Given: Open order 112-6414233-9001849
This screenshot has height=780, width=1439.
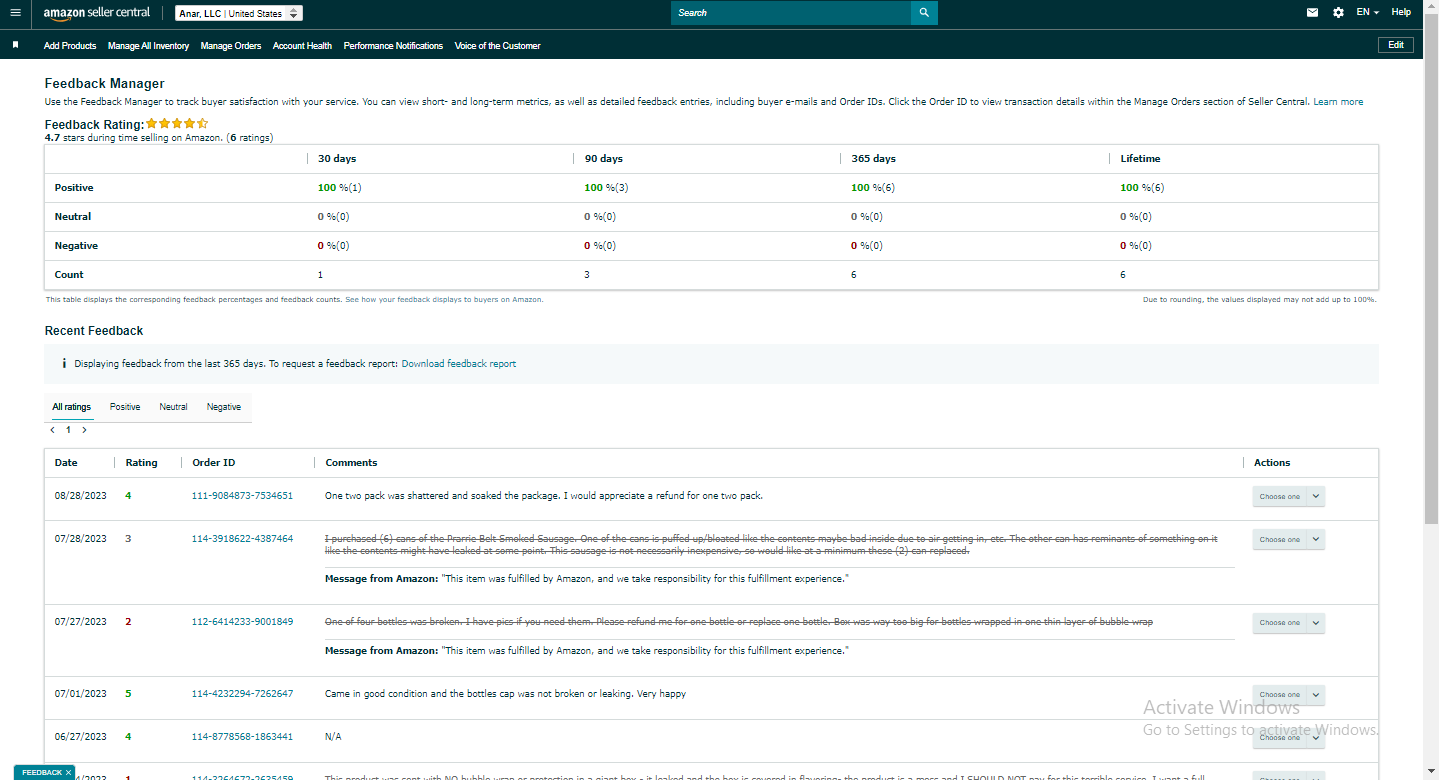Looking at the screenshot, I should [242, 622].
